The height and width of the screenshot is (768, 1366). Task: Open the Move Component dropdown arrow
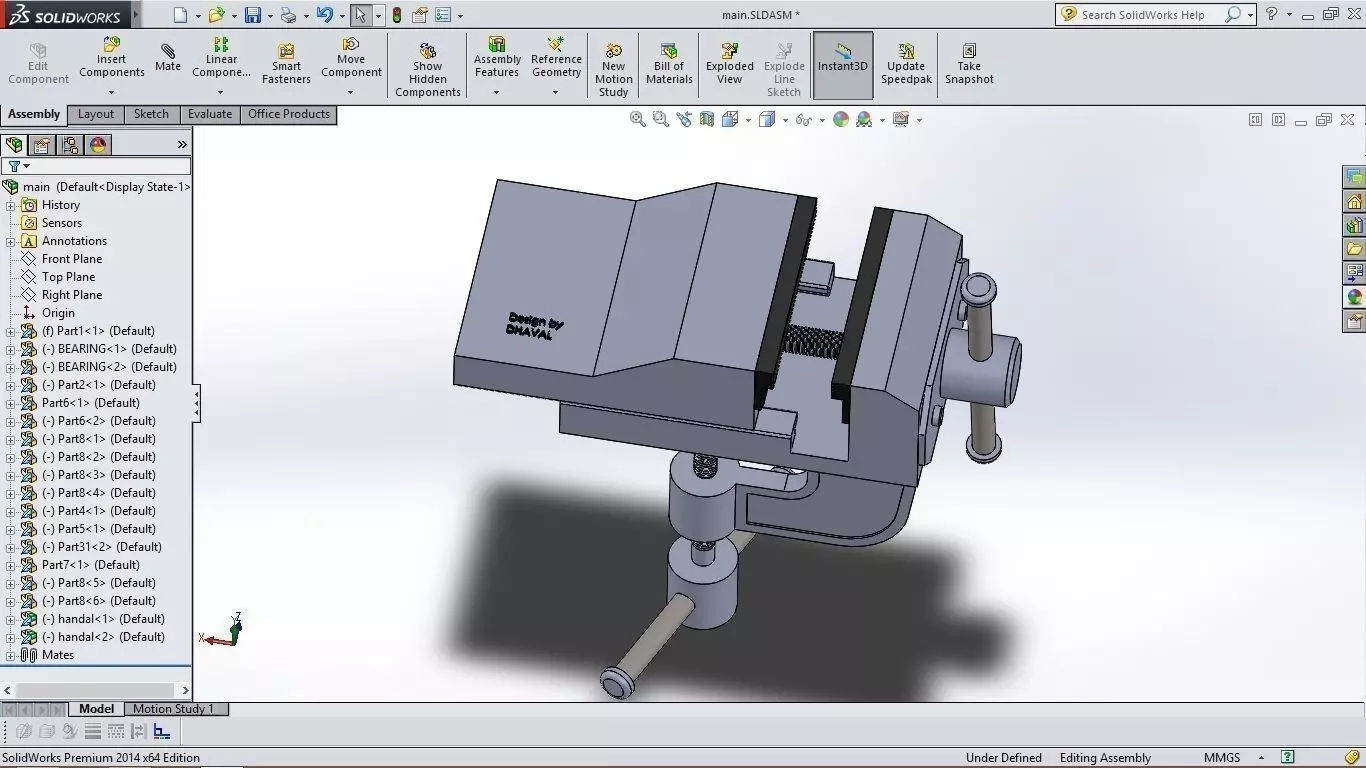point(350,93)
